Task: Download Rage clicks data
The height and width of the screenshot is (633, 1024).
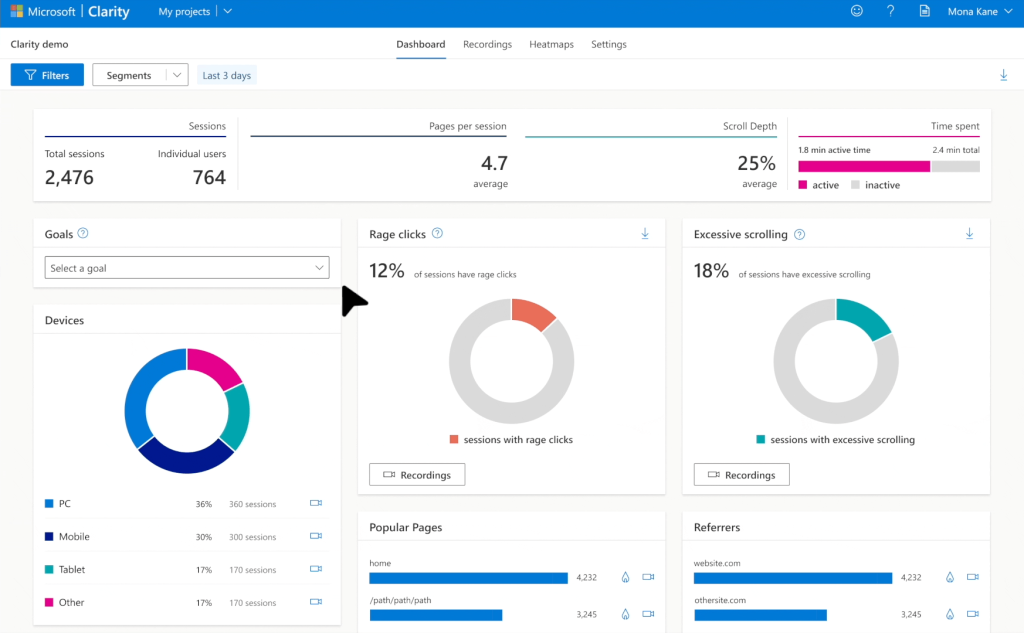Action: (x=645, y=233)
